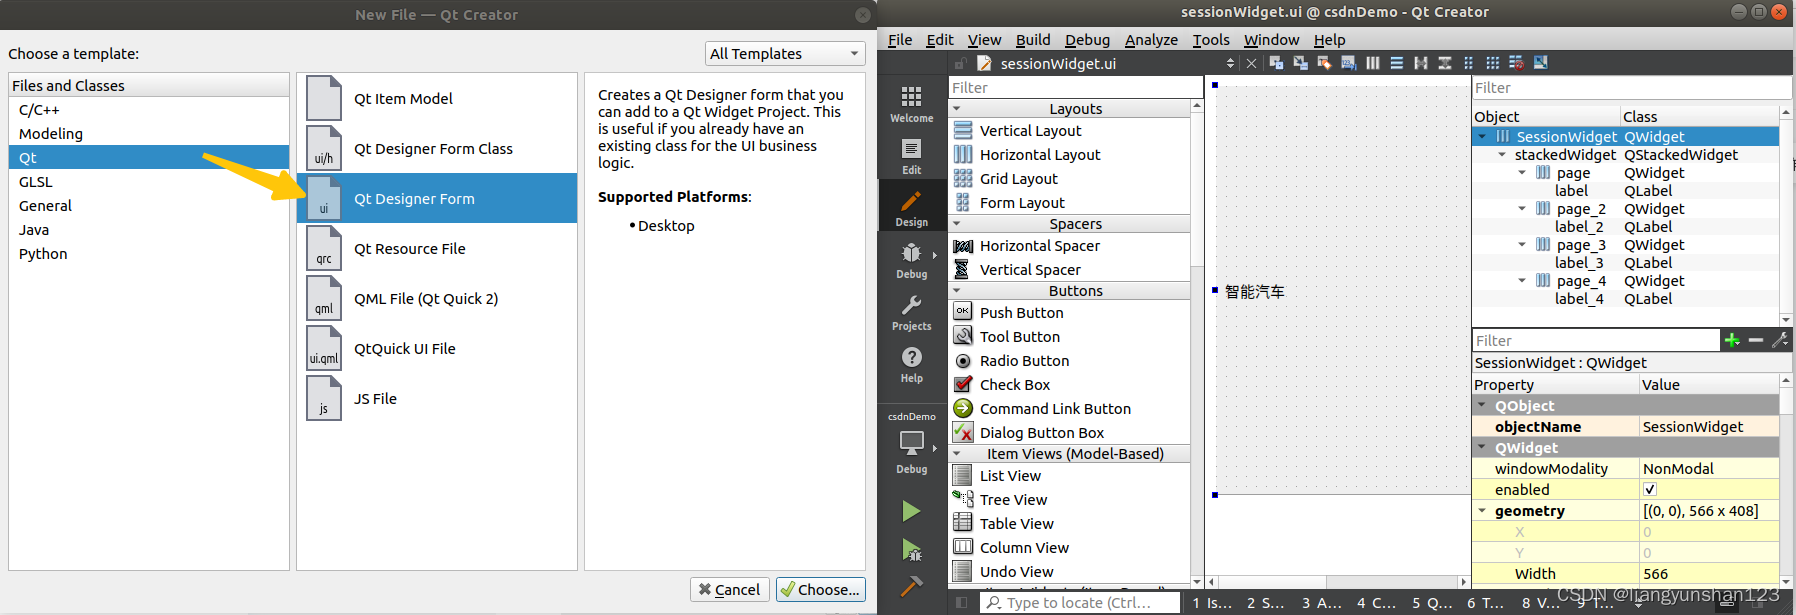Collapse the SessionWidget tree node

pos(1482,137)
